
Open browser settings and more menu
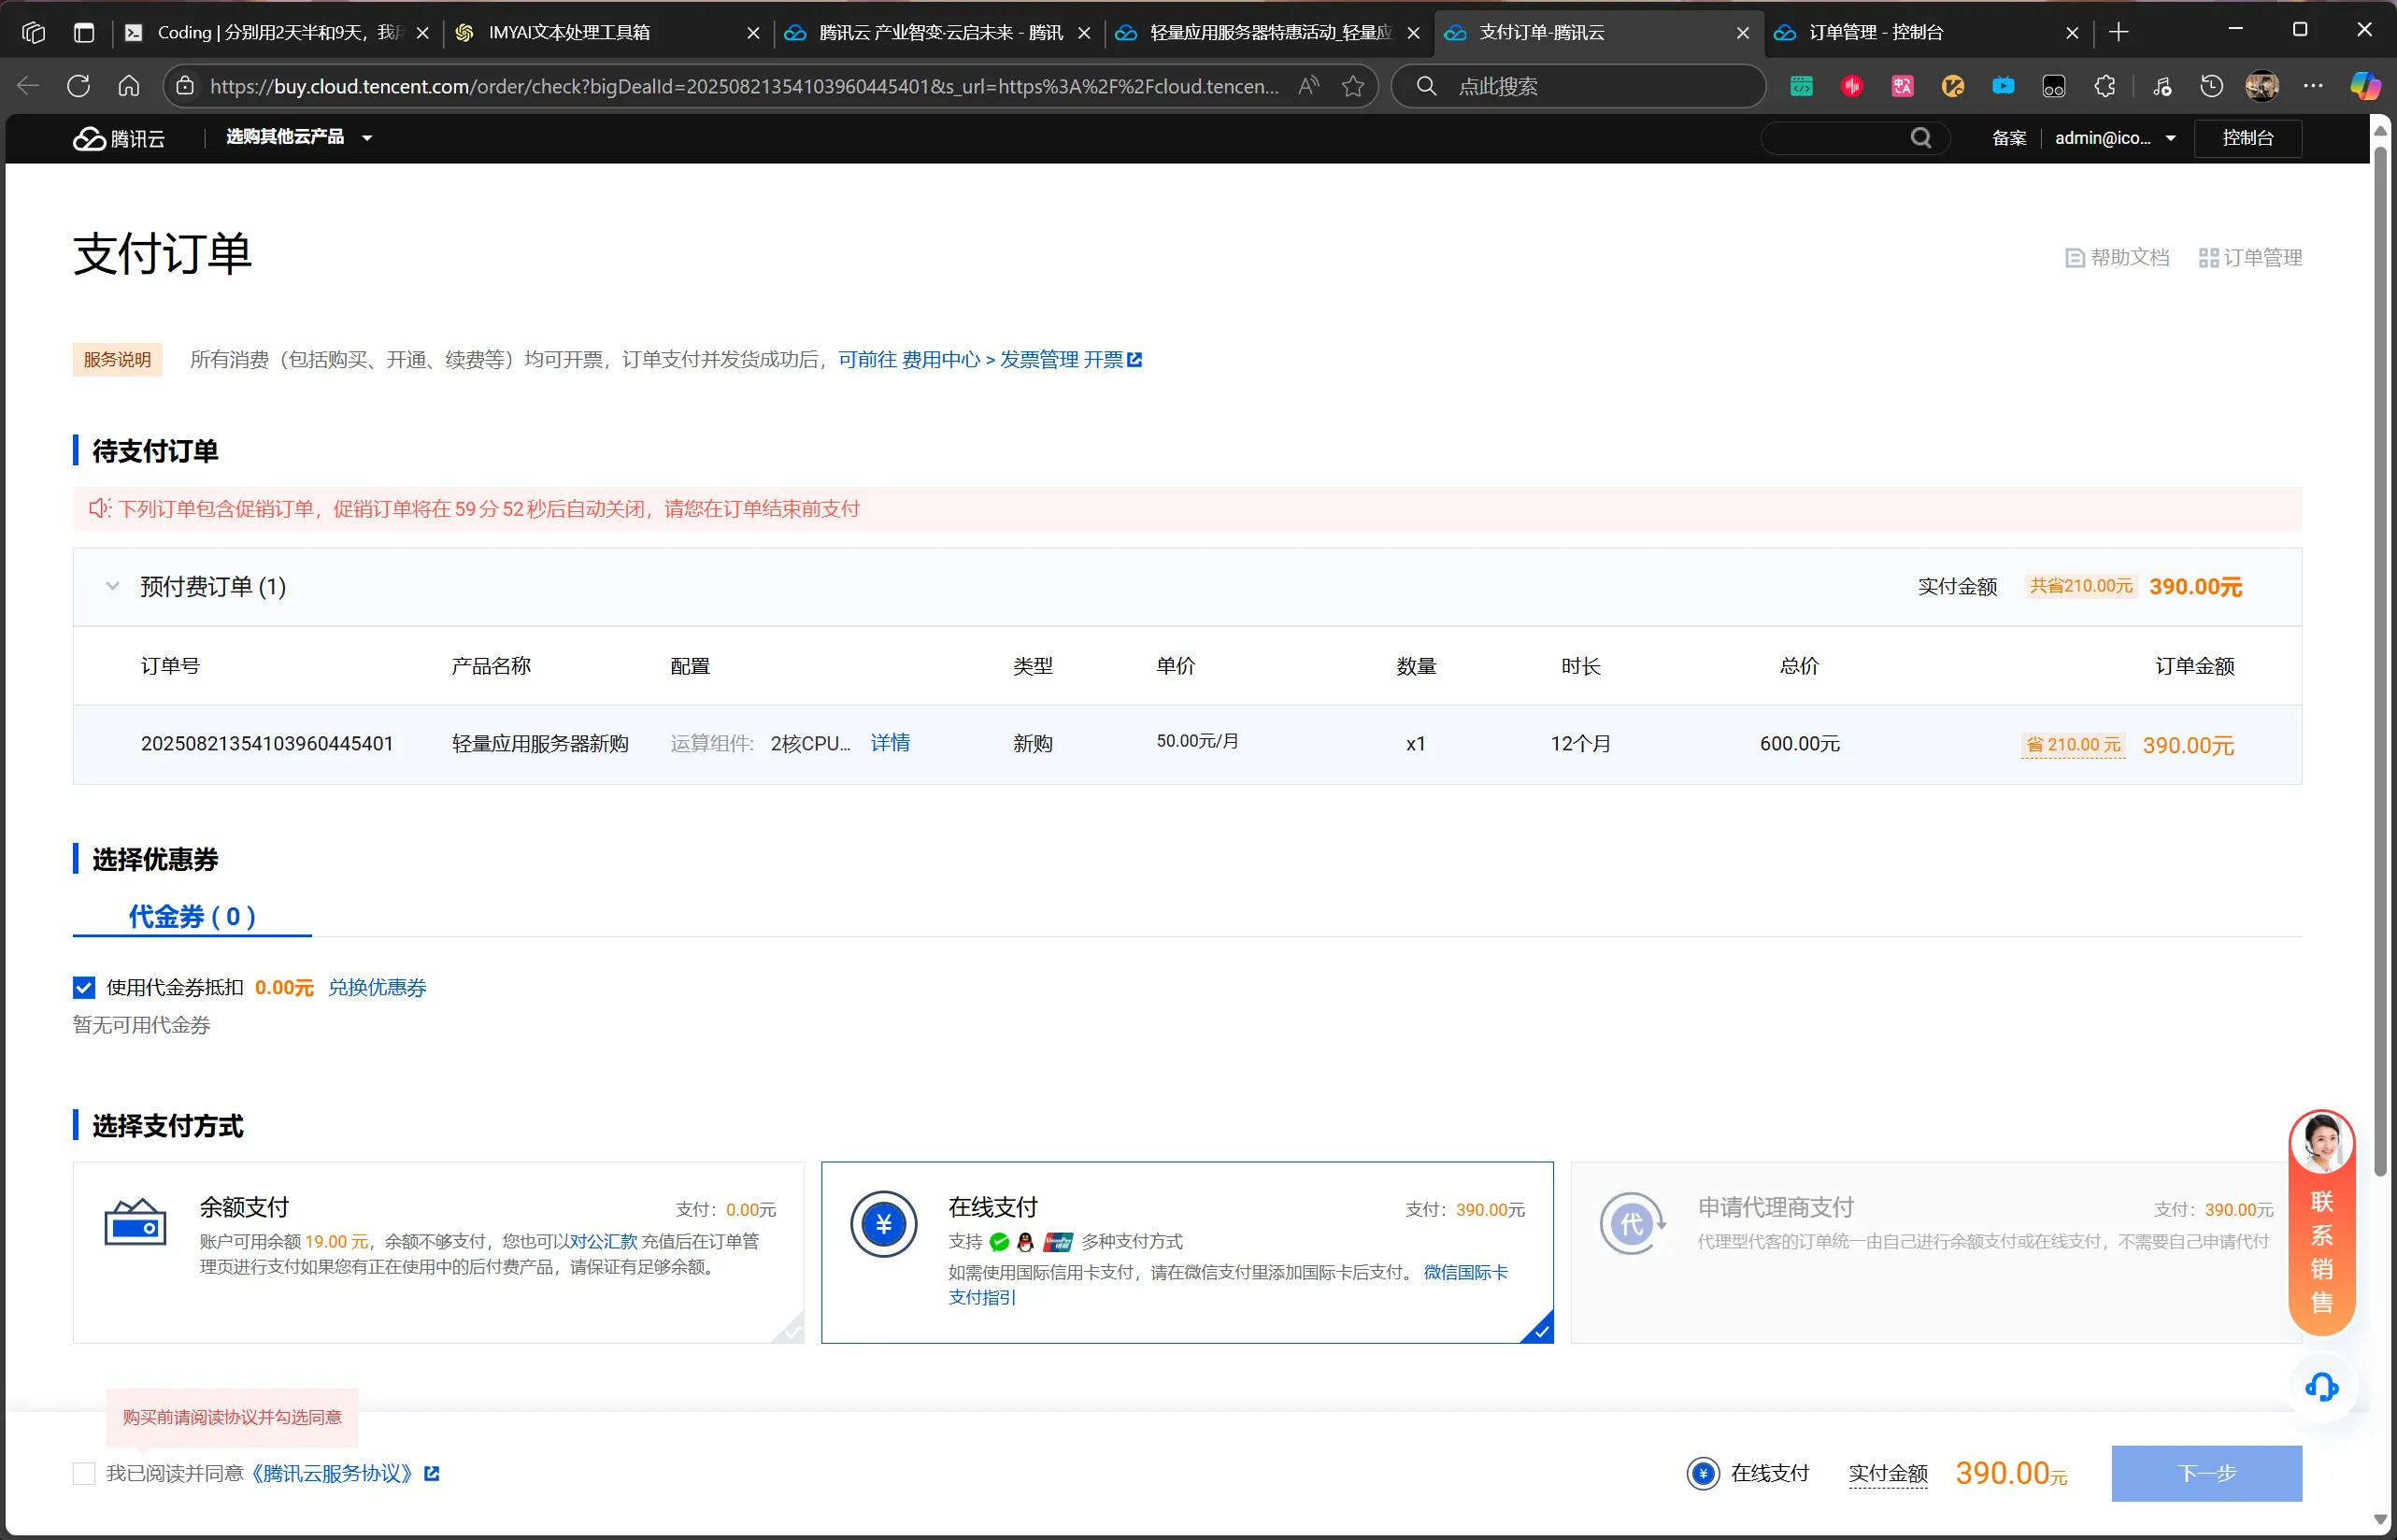click(2313, 86)
